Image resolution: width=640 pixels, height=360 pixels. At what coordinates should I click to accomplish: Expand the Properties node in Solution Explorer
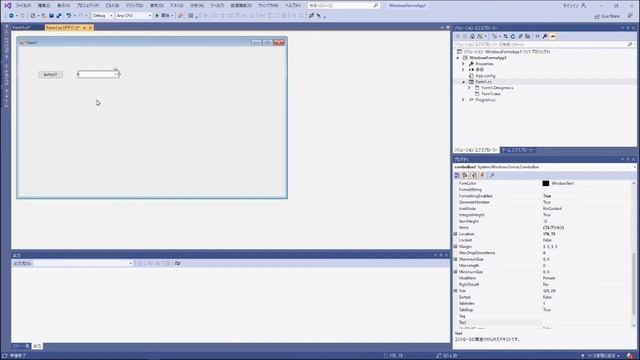click(463, 64)
